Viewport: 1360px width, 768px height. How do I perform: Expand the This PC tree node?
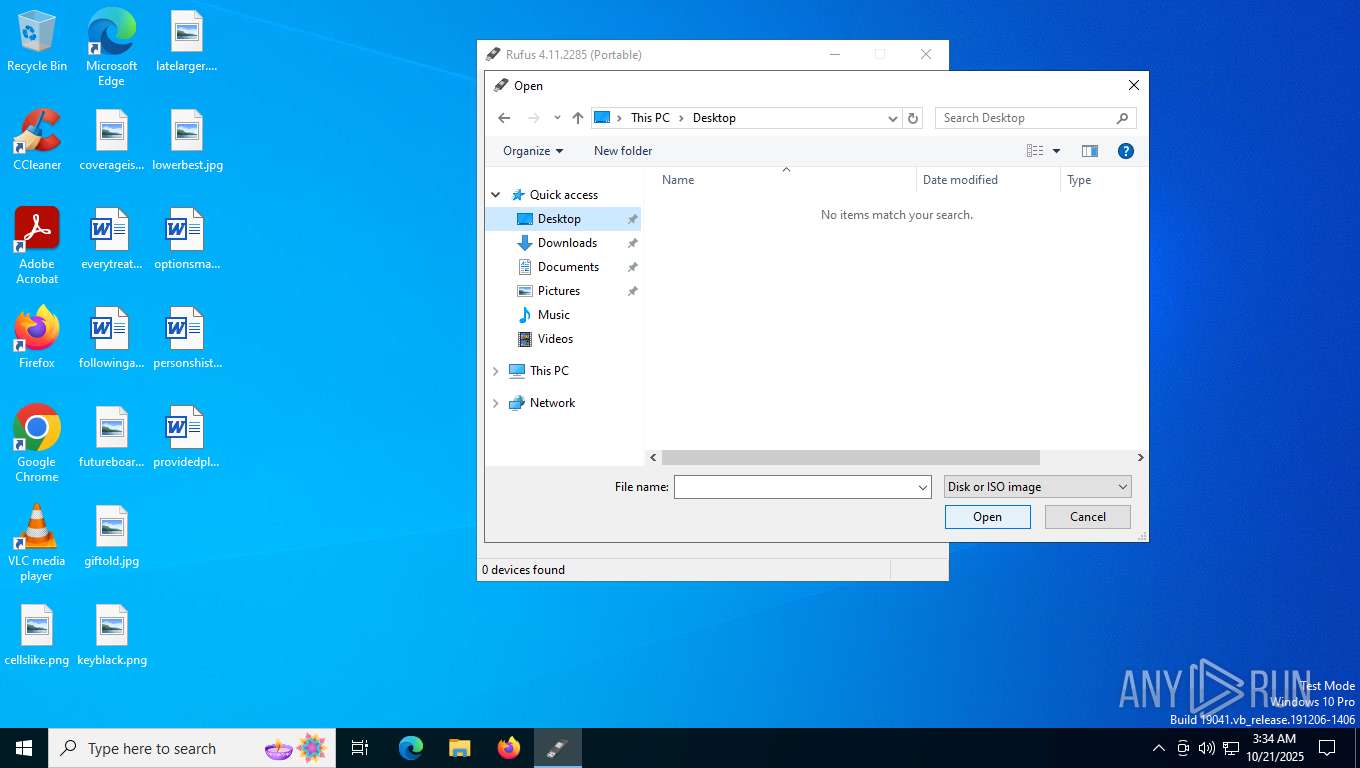pyautogui.click(x=496, y=371)
